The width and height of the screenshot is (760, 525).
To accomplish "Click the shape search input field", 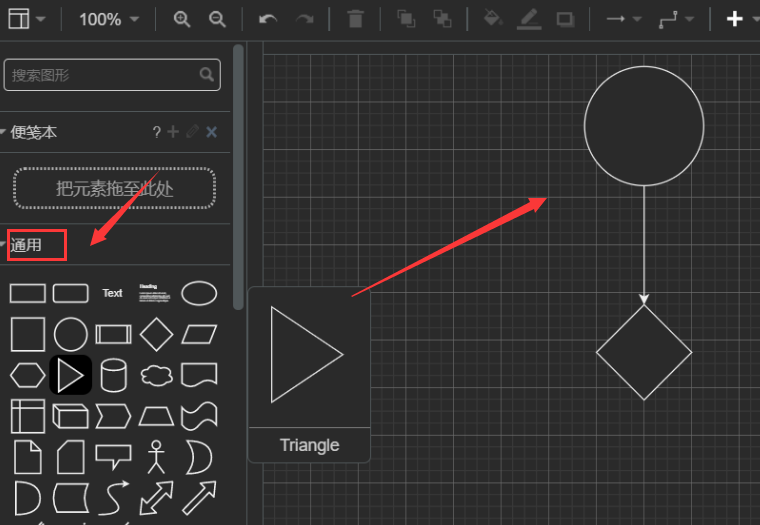I will coord(112,75).
